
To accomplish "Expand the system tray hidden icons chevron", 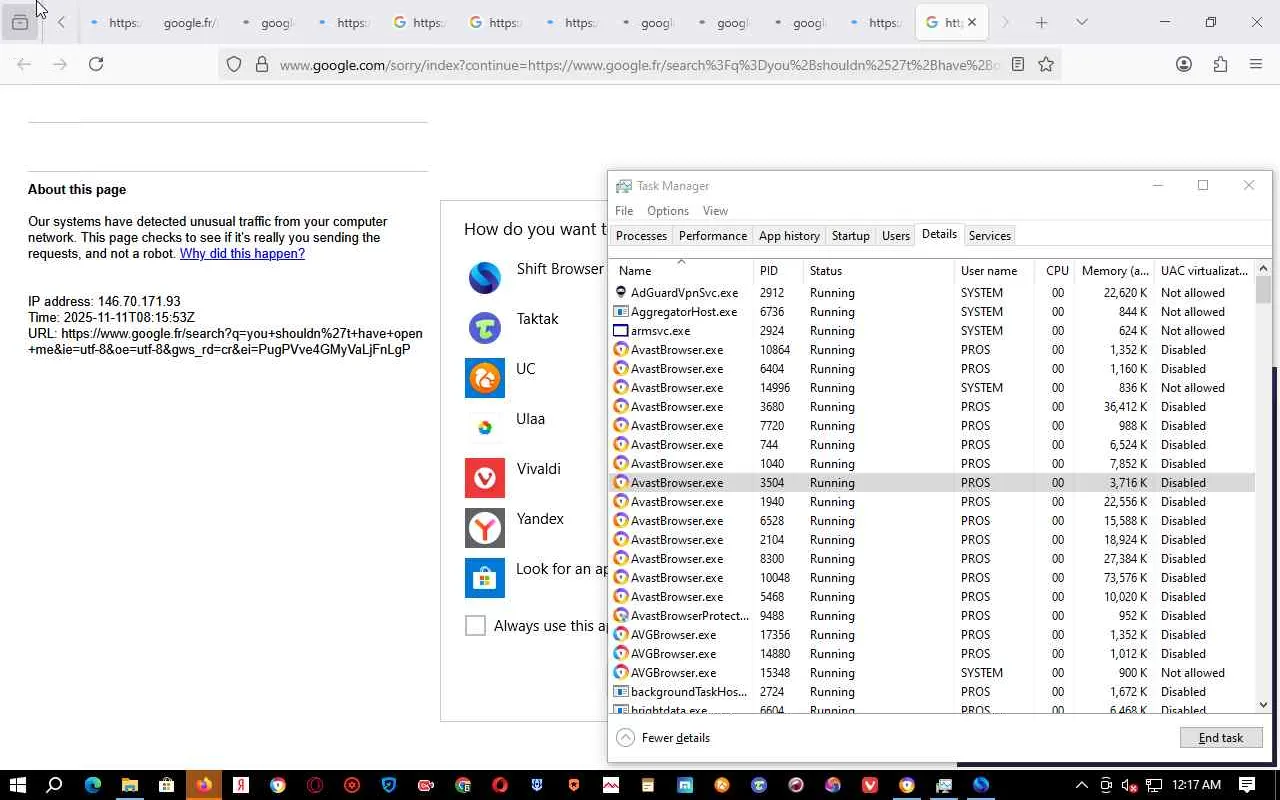I will pos(1081,785).
